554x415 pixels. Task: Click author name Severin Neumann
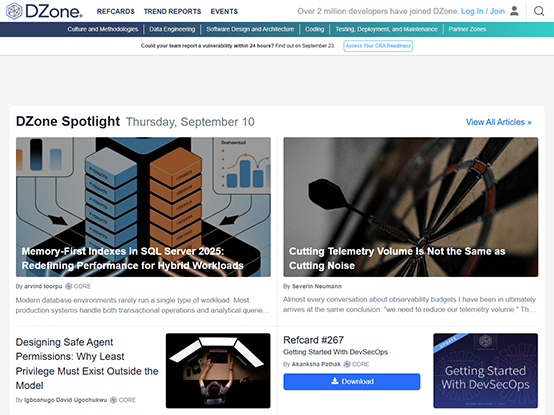(317, 286)
